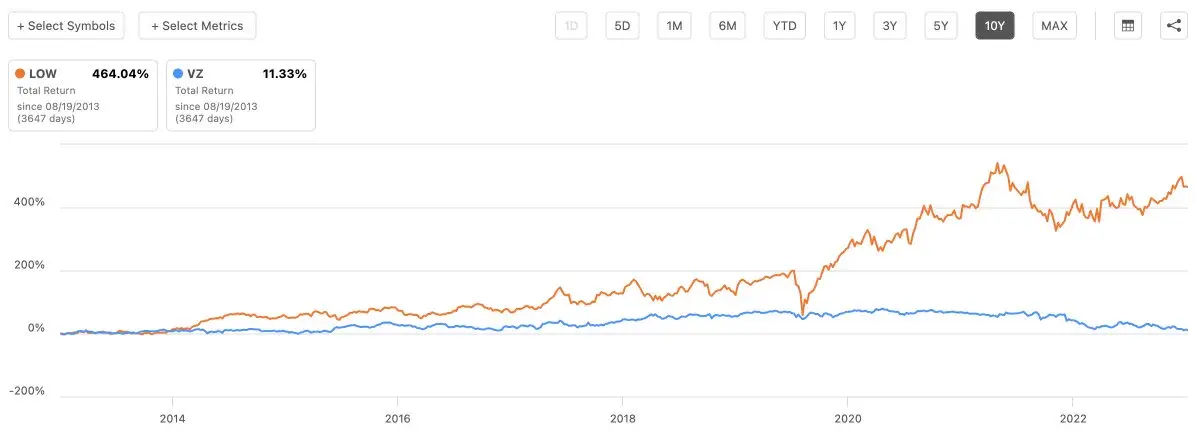The image size is (1200, 435).
Task: Open the table view icon
Action: coord(1128,26)
